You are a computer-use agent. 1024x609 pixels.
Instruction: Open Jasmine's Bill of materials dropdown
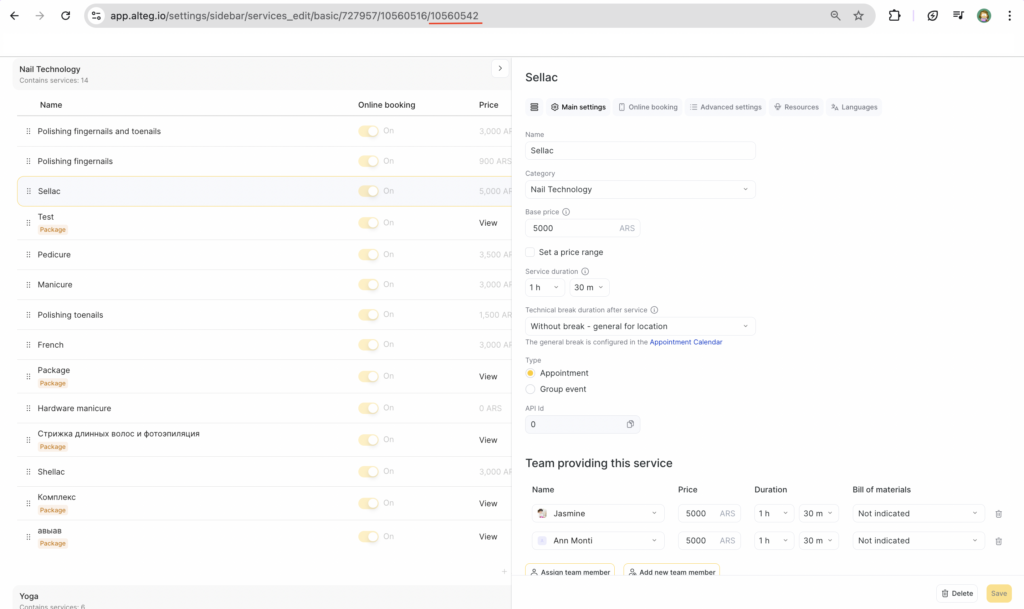[x=918, y=514]
